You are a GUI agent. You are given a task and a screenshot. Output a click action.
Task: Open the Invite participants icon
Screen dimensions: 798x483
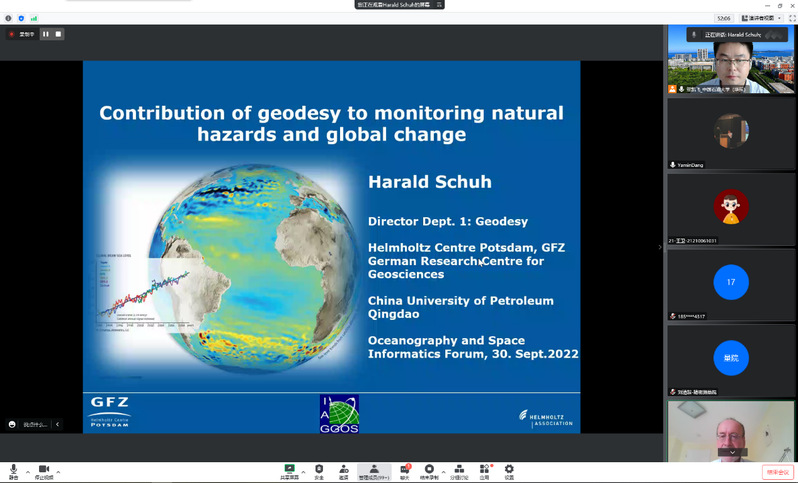pyautogui.click(x=344, y=470)
